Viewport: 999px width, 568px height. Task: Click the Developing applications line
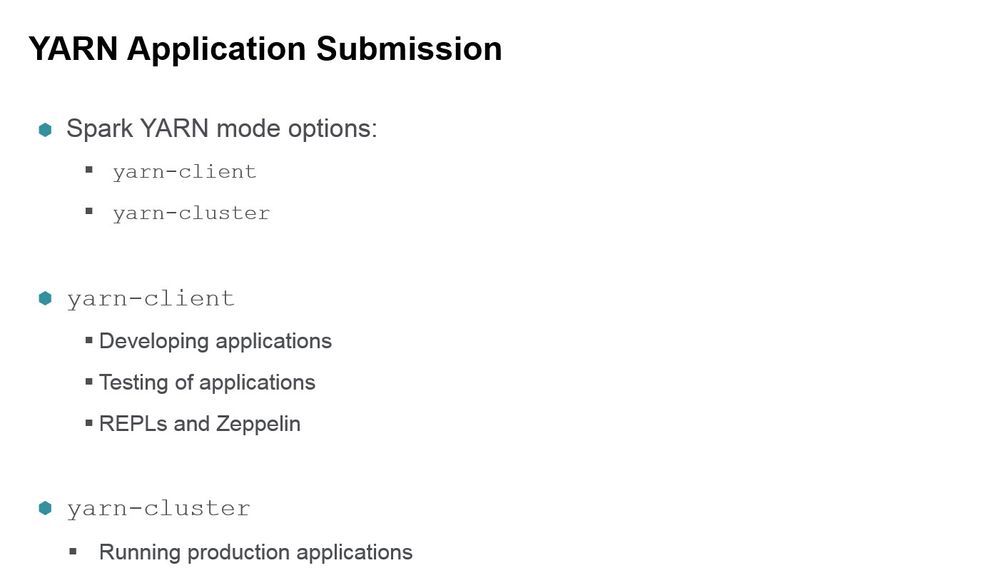coord(215,341)
